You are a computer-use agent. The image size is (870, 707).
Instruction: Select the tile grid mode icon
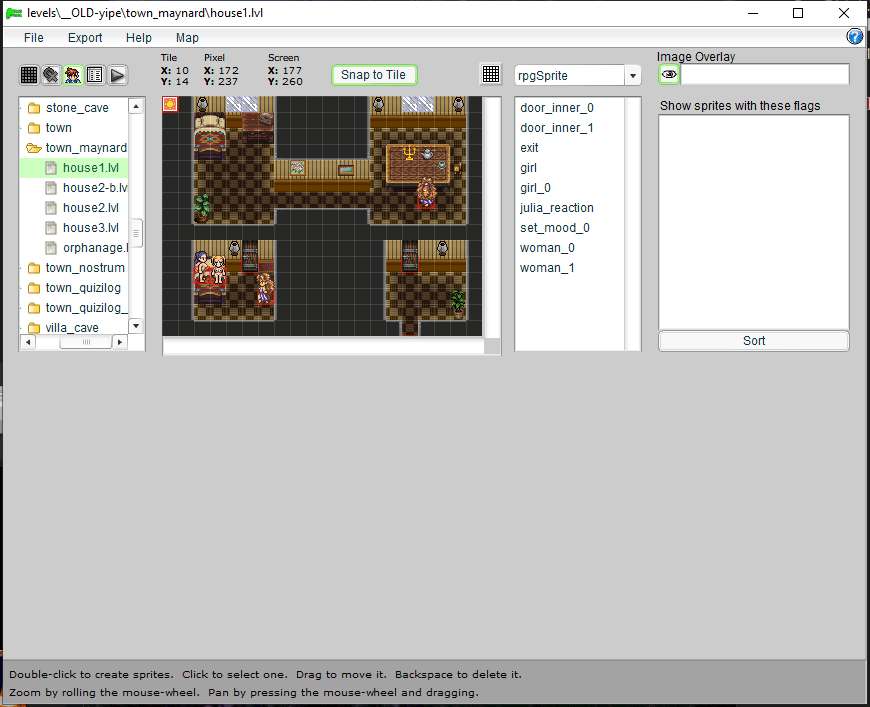[29, 75]
